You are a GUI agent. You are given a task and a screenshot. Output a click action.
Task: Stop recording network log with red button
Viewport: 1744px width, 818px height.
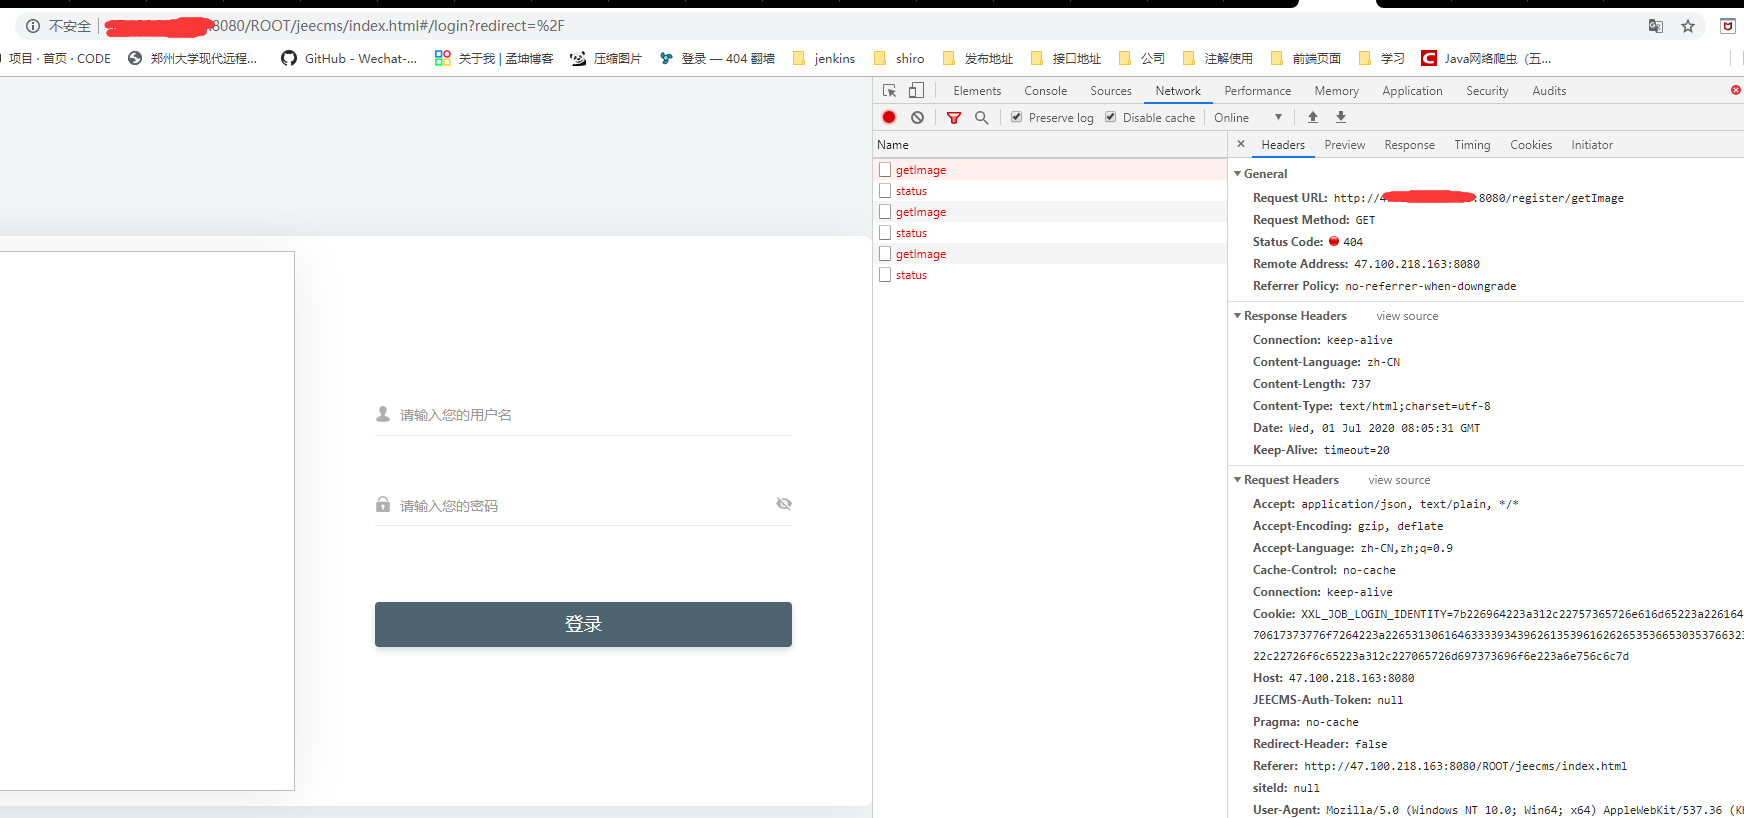(x=889, y=117)
